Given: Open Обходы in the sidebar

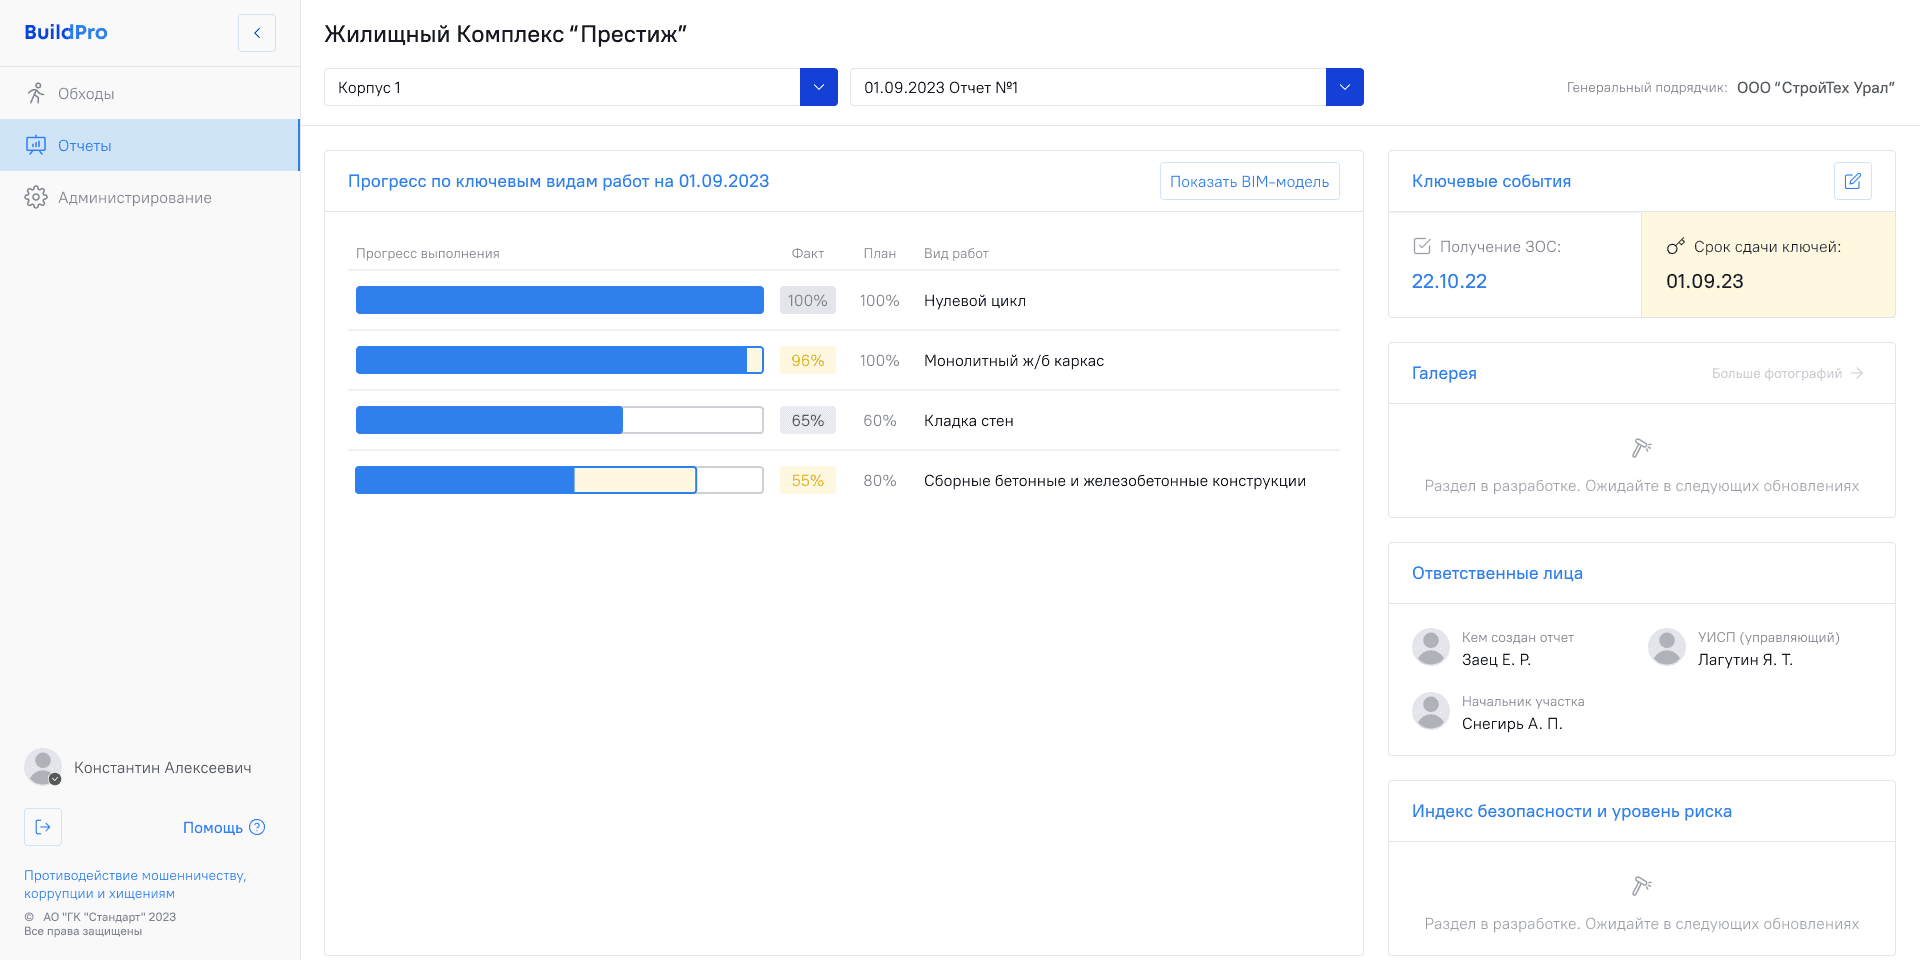Looking at the screenshot, I should point(86,93).
